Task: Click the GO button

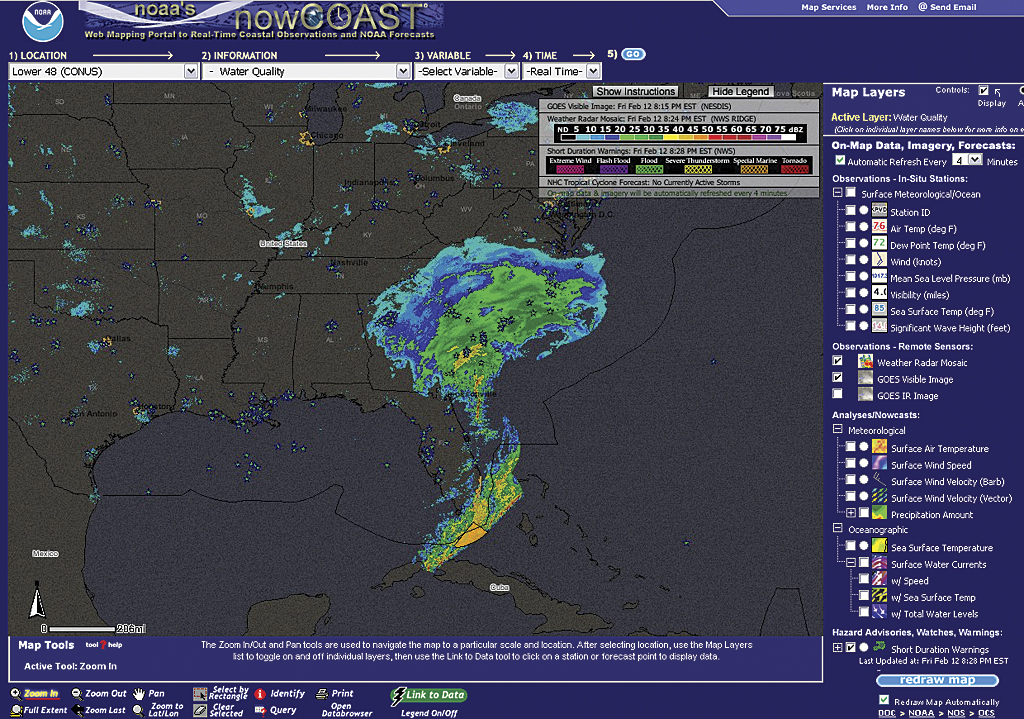Action: pos(633,54)
